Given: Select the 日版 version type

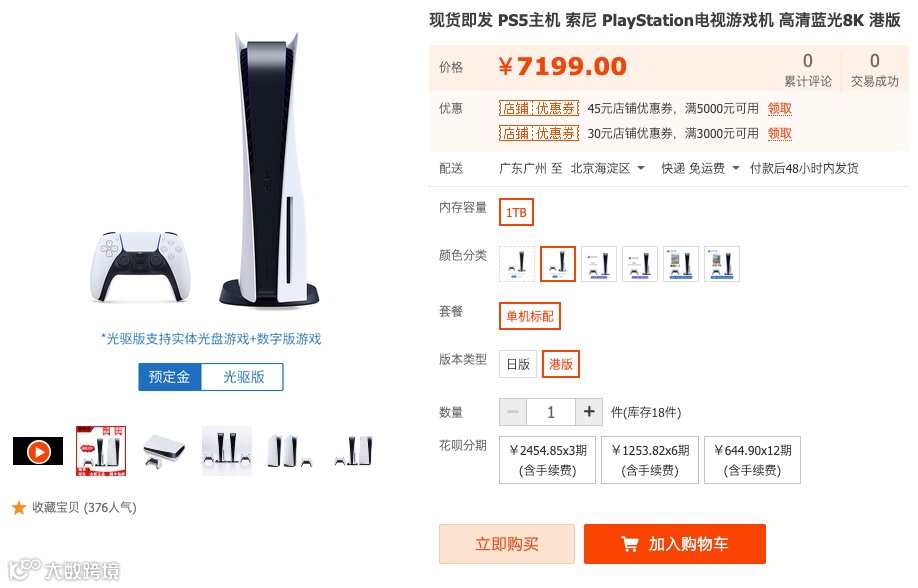Looking at the screenshot, I should click(x=518, y=364).
